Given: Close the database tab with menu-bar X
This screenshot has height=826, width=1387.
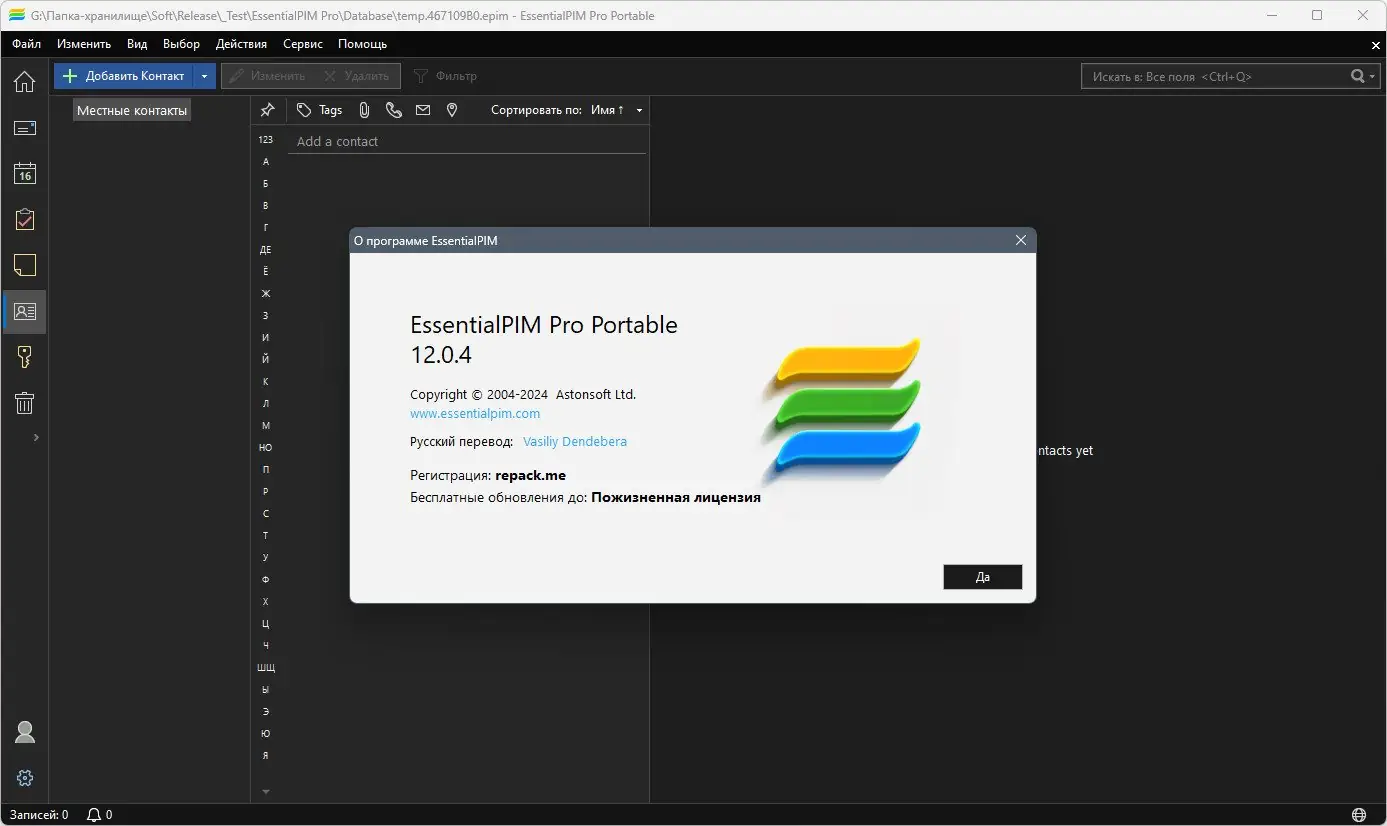Looking at the screenshot, I should [1376, 45].
